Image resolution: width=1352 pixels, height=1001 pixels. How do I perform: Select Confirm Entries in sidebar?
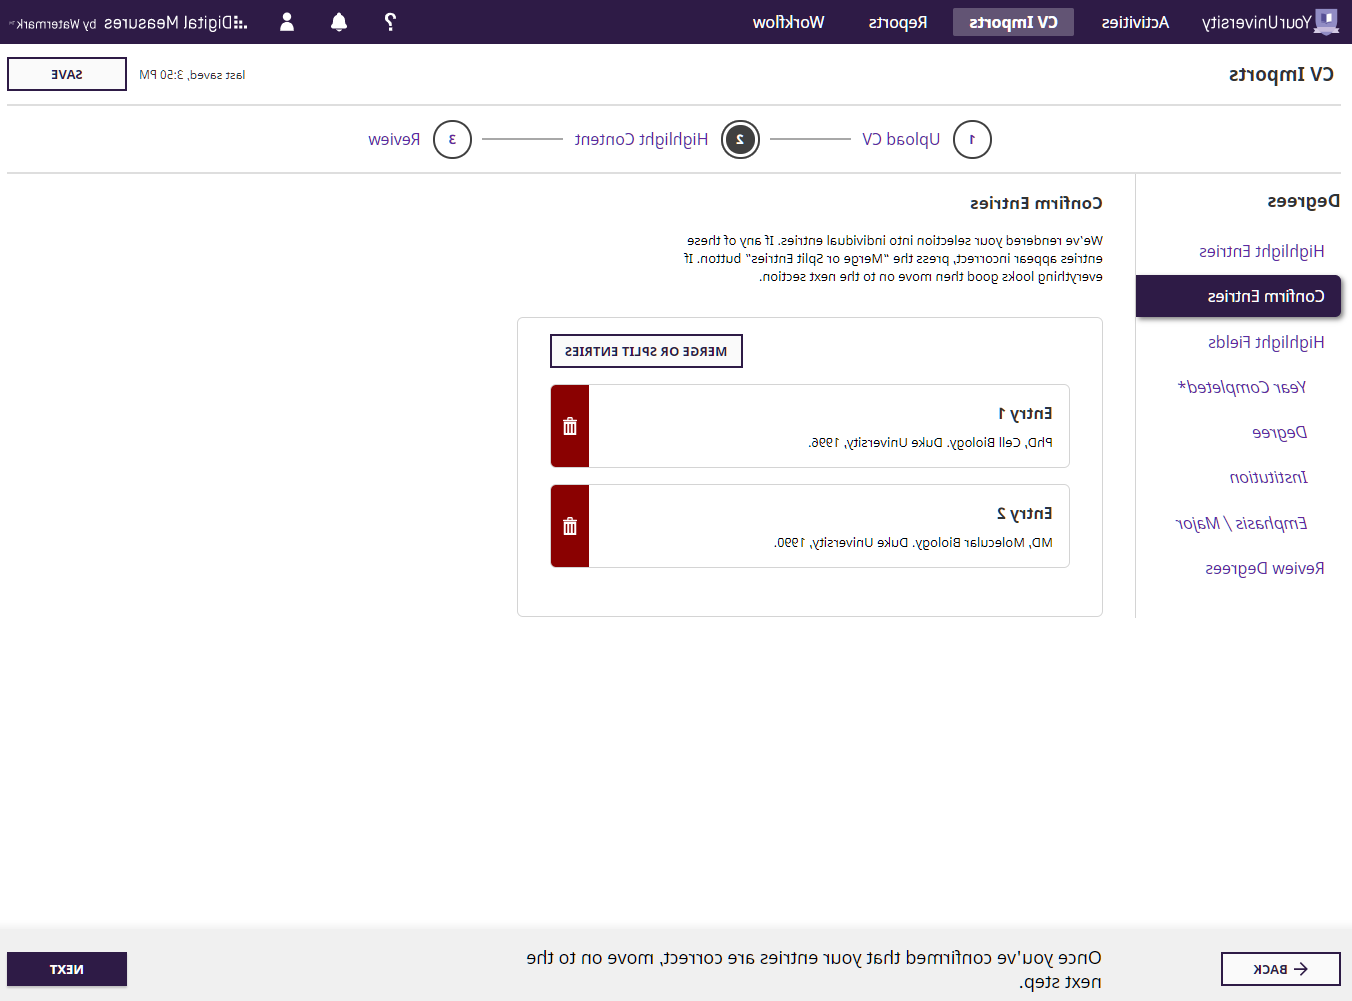click(1238, 296)
